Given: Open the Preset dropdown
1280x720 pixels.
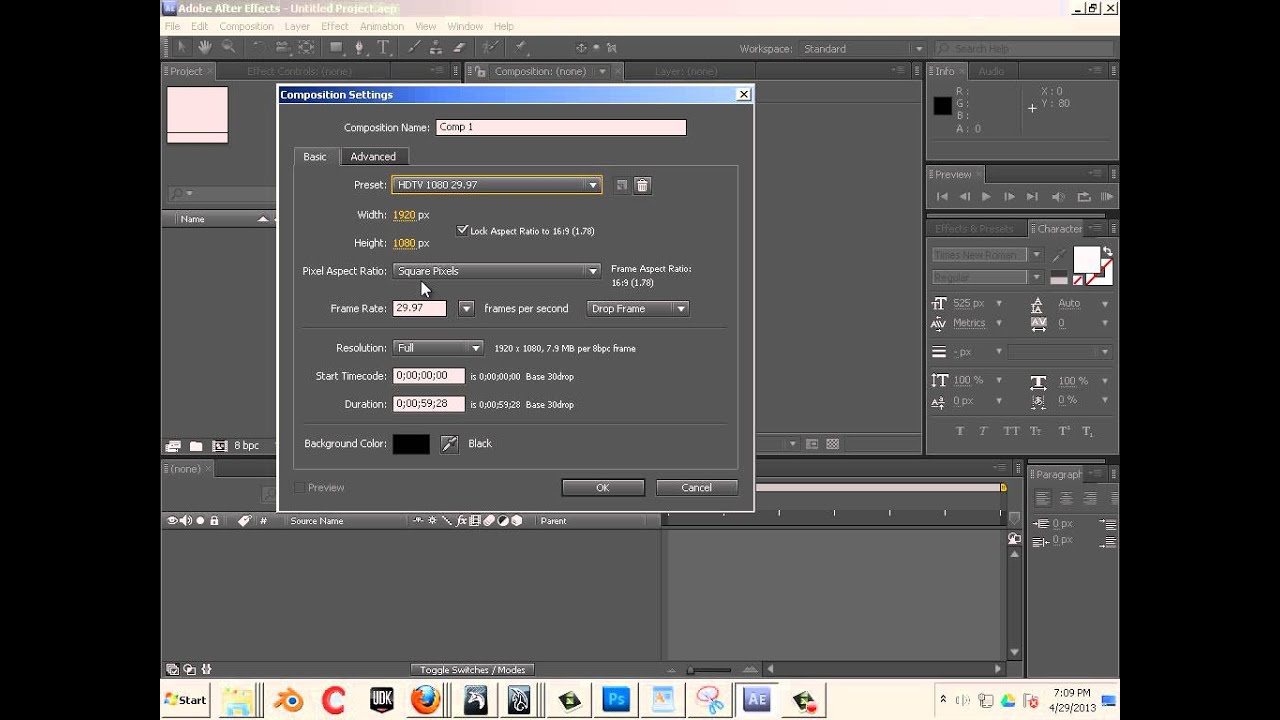Looking at the screenshot, I should (x=497, y=185).
